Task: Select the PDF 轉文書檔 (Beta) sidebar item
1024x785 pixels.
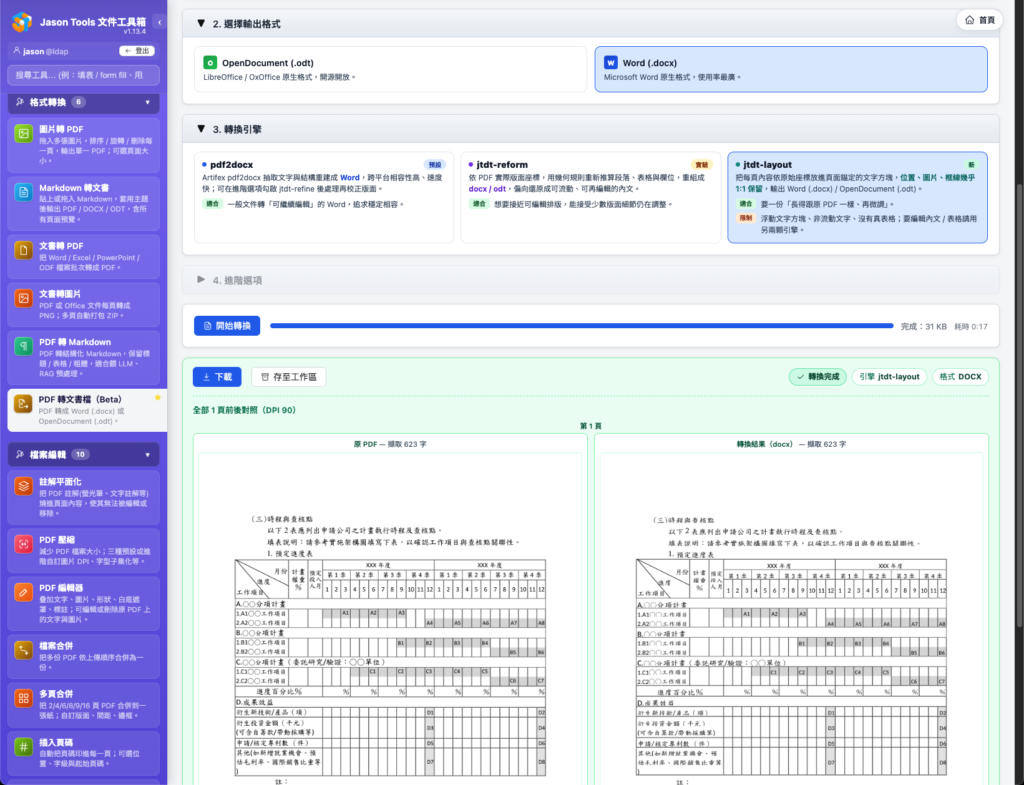Action: [x=87, y=410]
